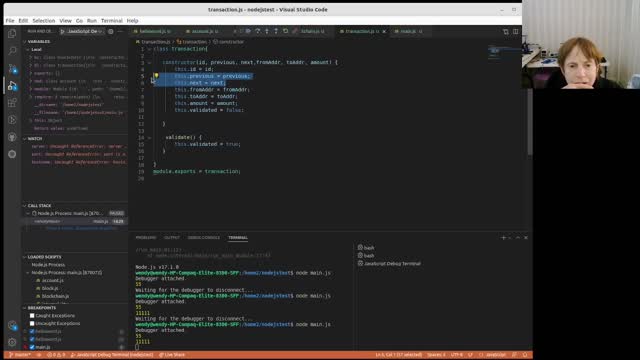Viewport: 640px width, 360px height.
Task: Switch to the Problems panel tab
Action: 146,238
